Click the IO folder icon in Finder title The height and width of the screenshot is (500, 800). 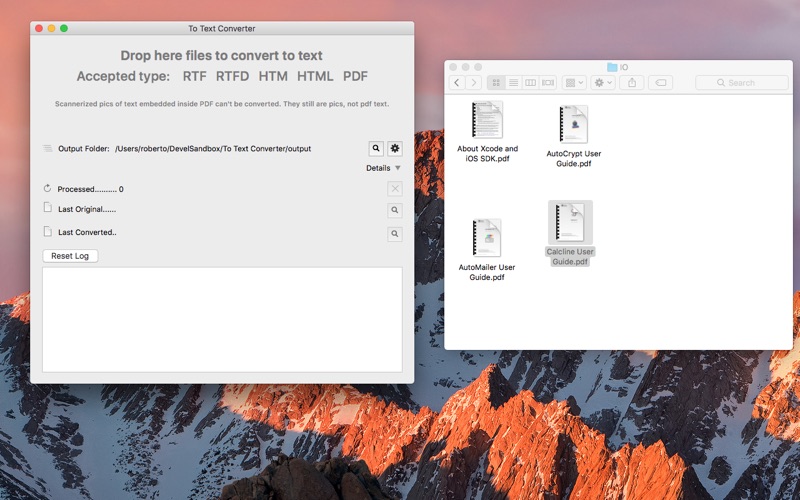[x=612, y=67]
